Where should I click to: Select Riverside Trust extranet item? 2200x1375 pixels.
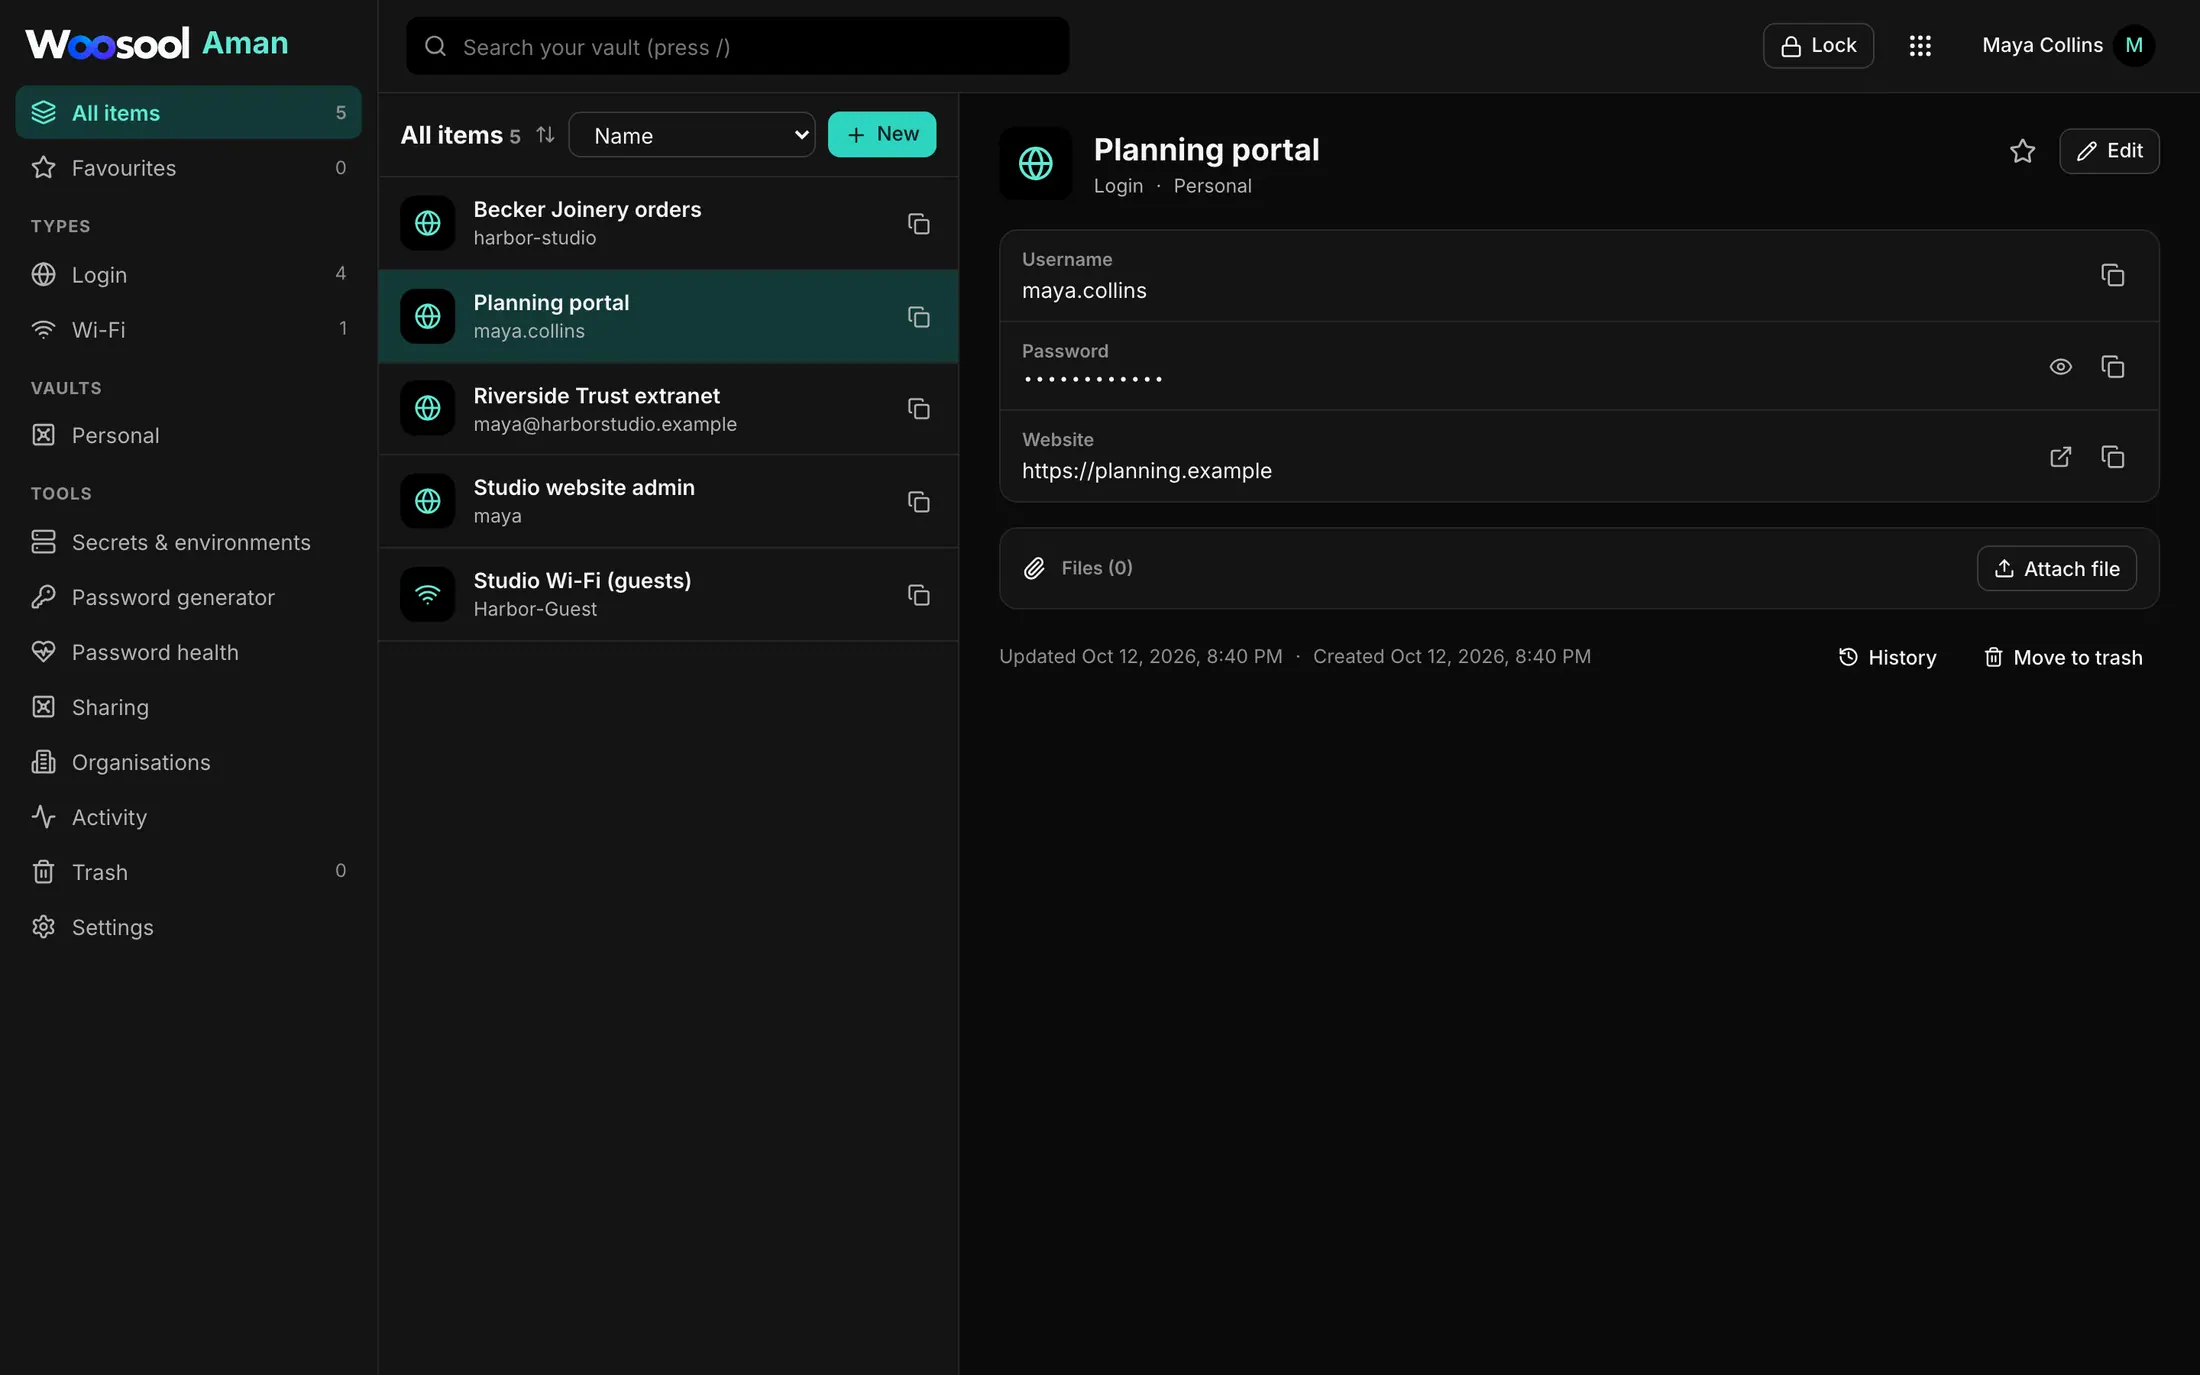tap(668, 409)
